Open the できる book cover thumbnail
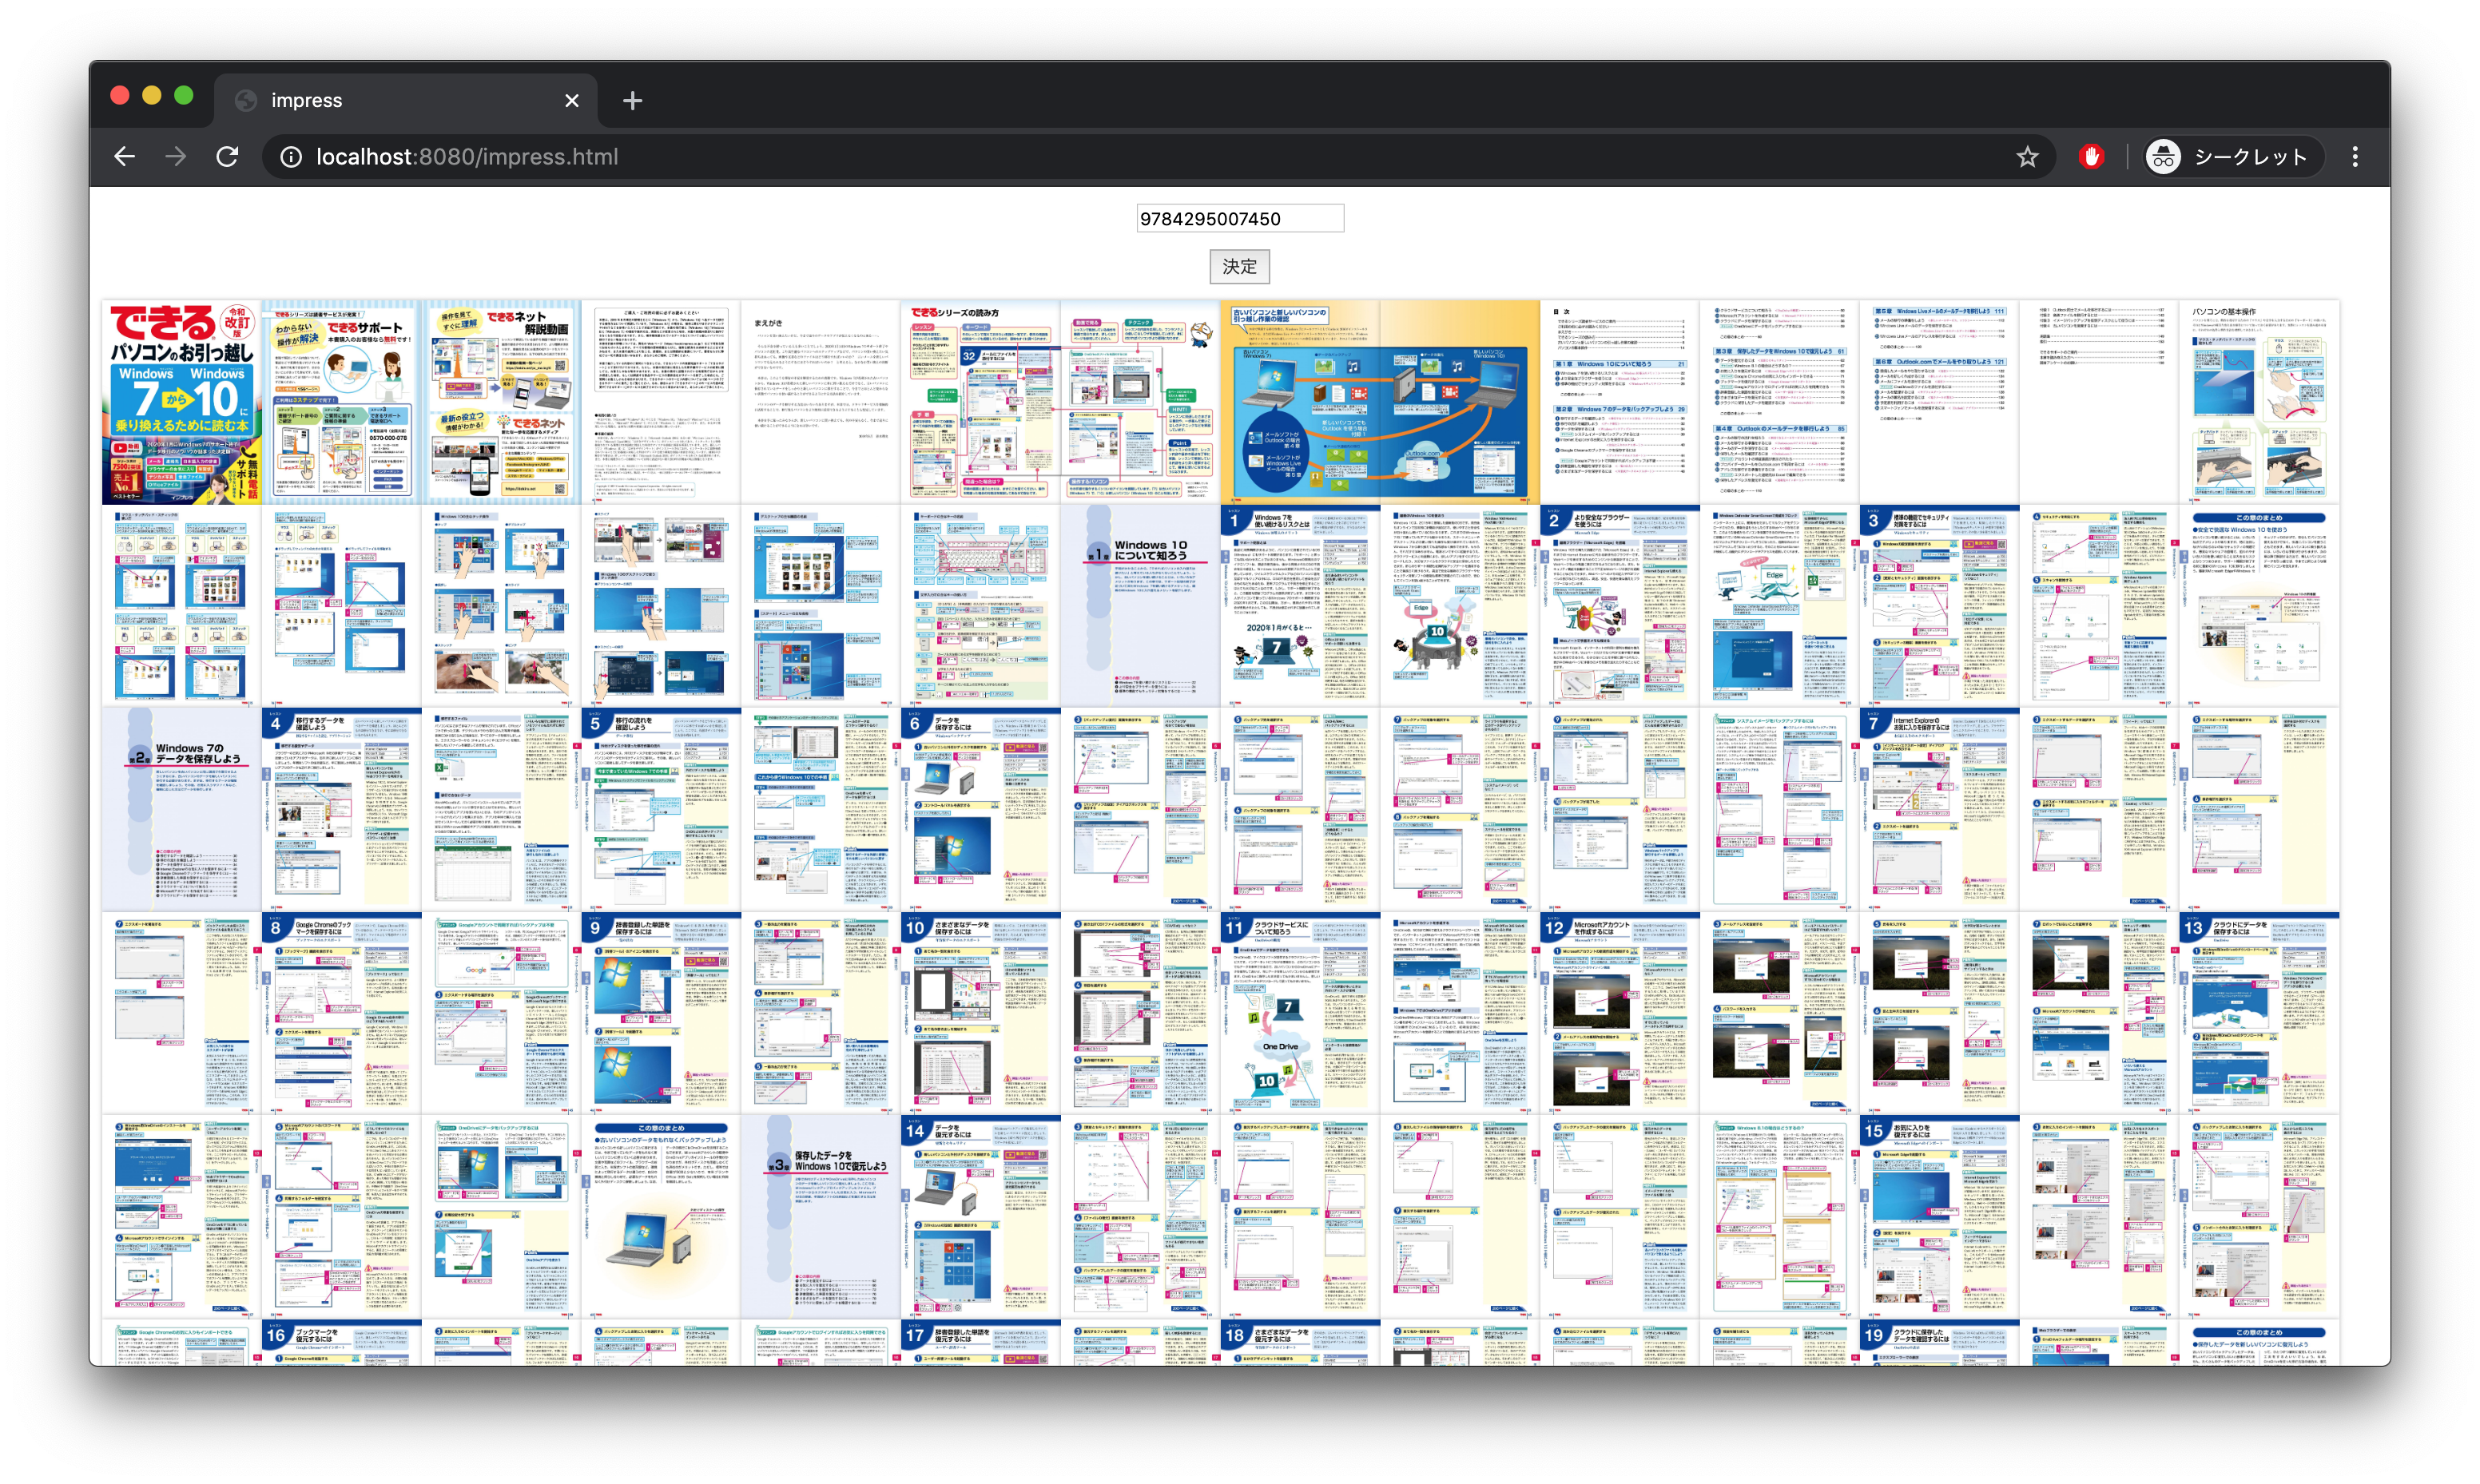This screenshot has width=2480, height=1484. [181, 403]
